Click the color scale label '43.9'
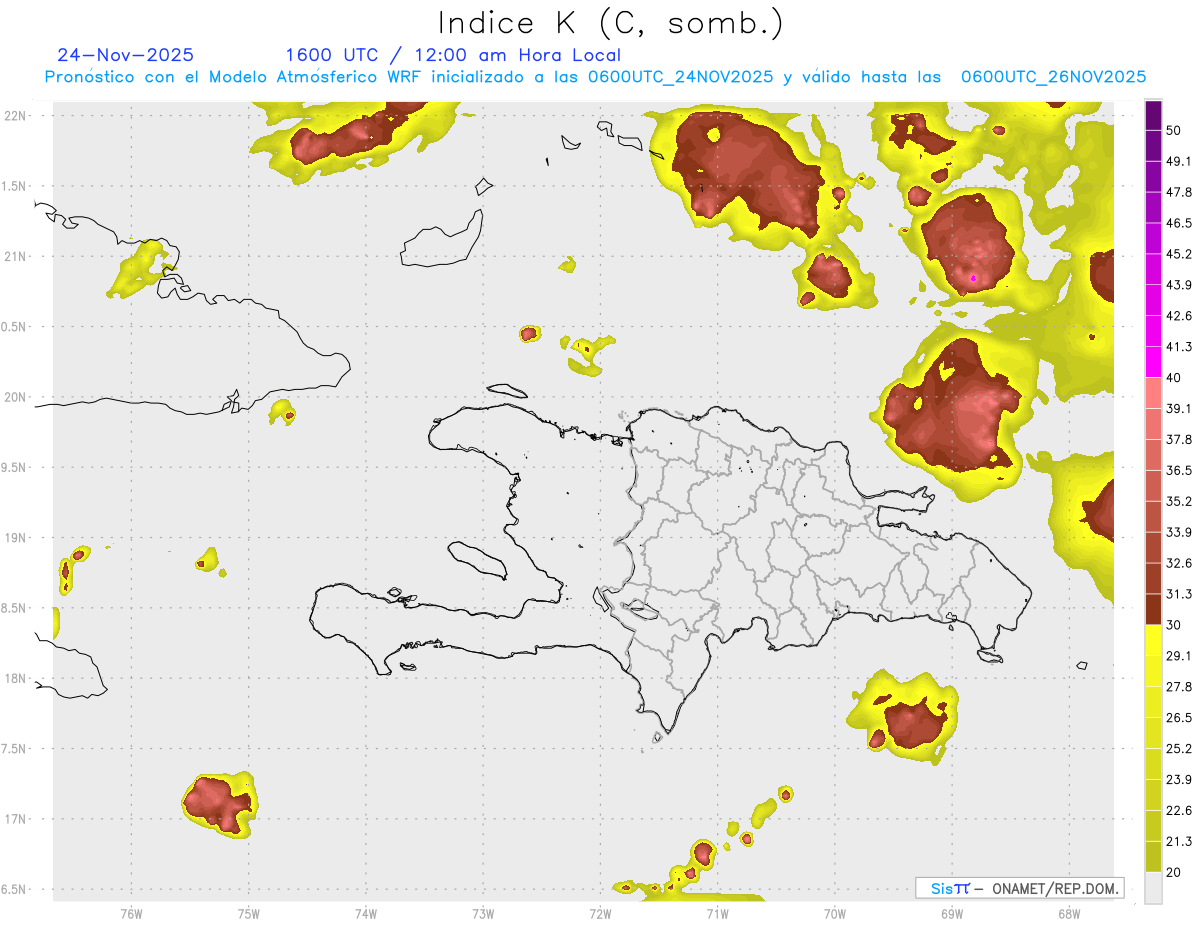The height and width of the screenshot is (927, 1200). 1179,285
